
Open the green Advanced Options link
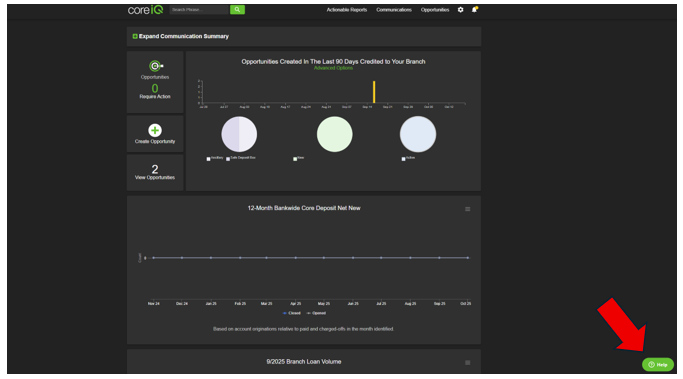333,68
